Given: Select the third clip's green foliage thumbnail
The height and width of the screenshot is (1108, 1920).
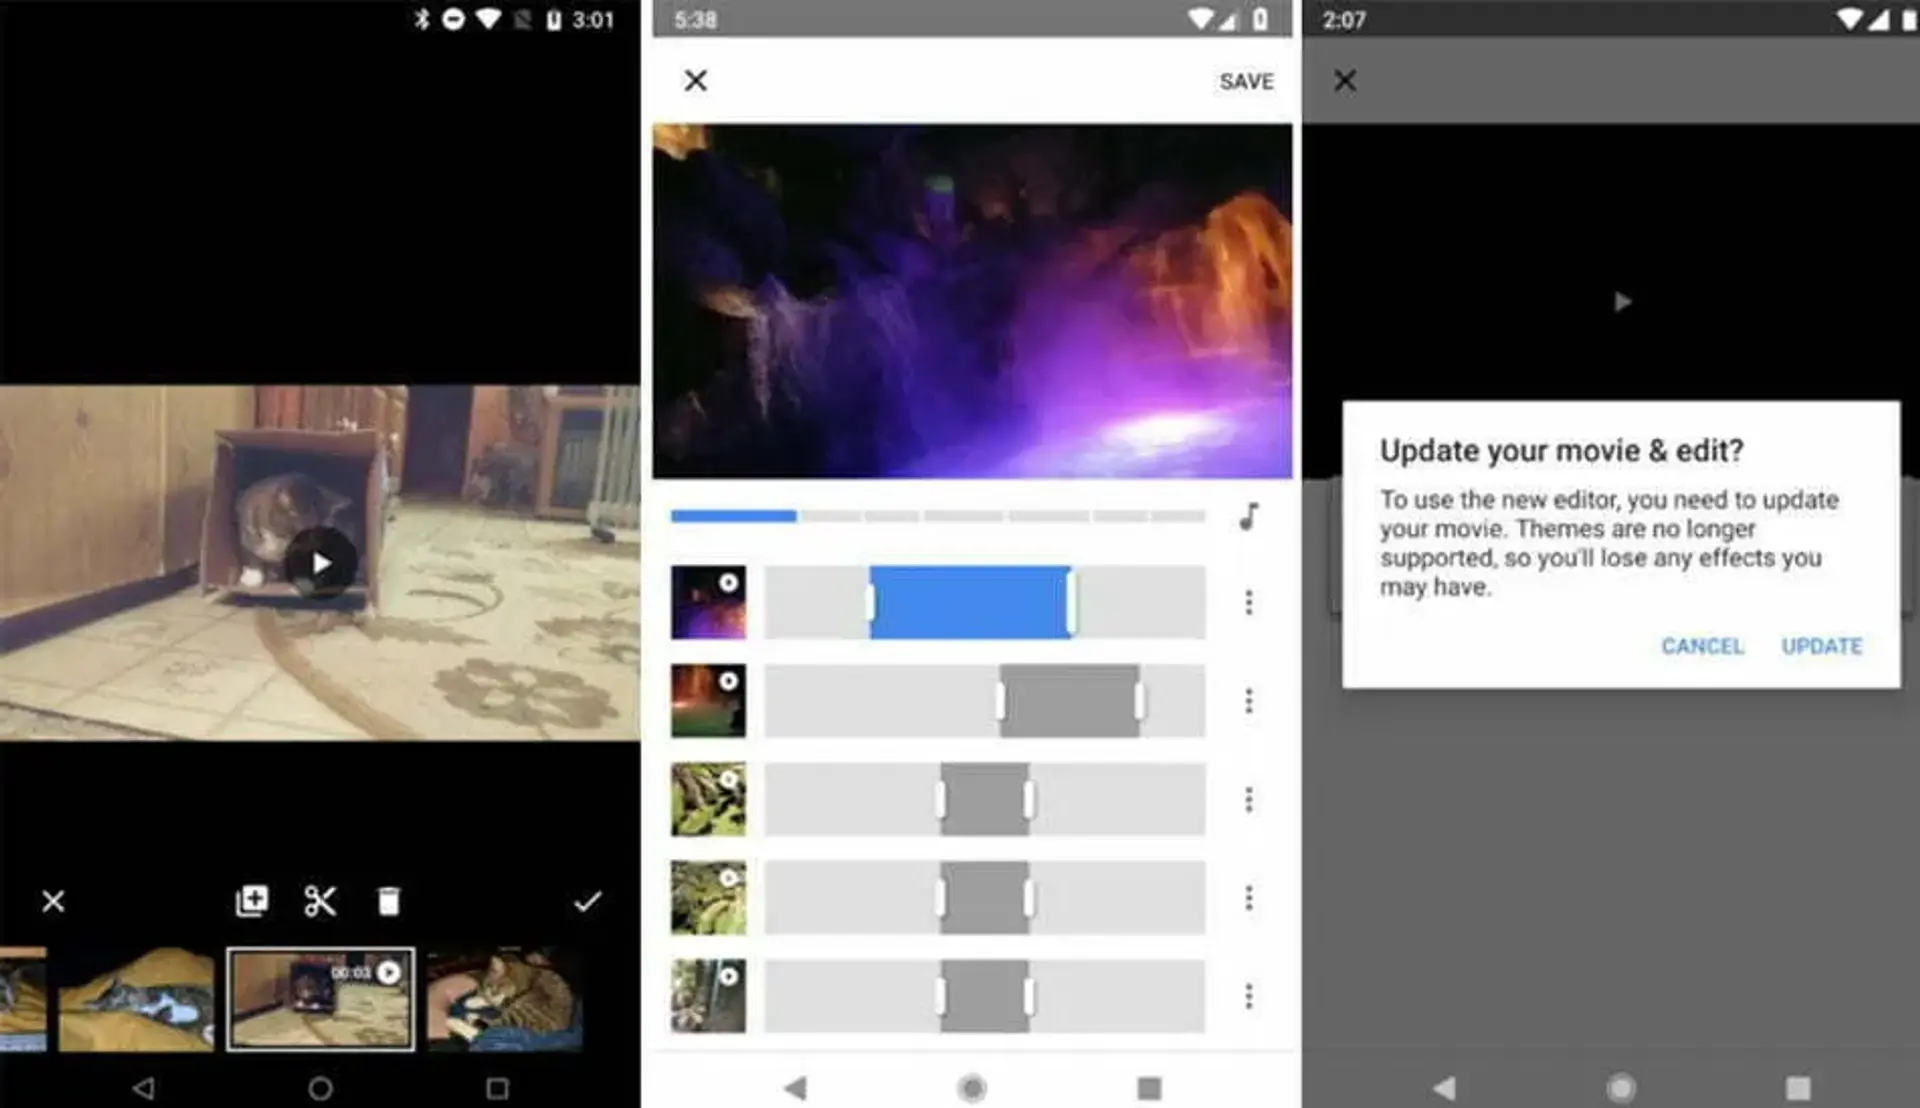Looking at the screenshot, I should tap(708, 799).
